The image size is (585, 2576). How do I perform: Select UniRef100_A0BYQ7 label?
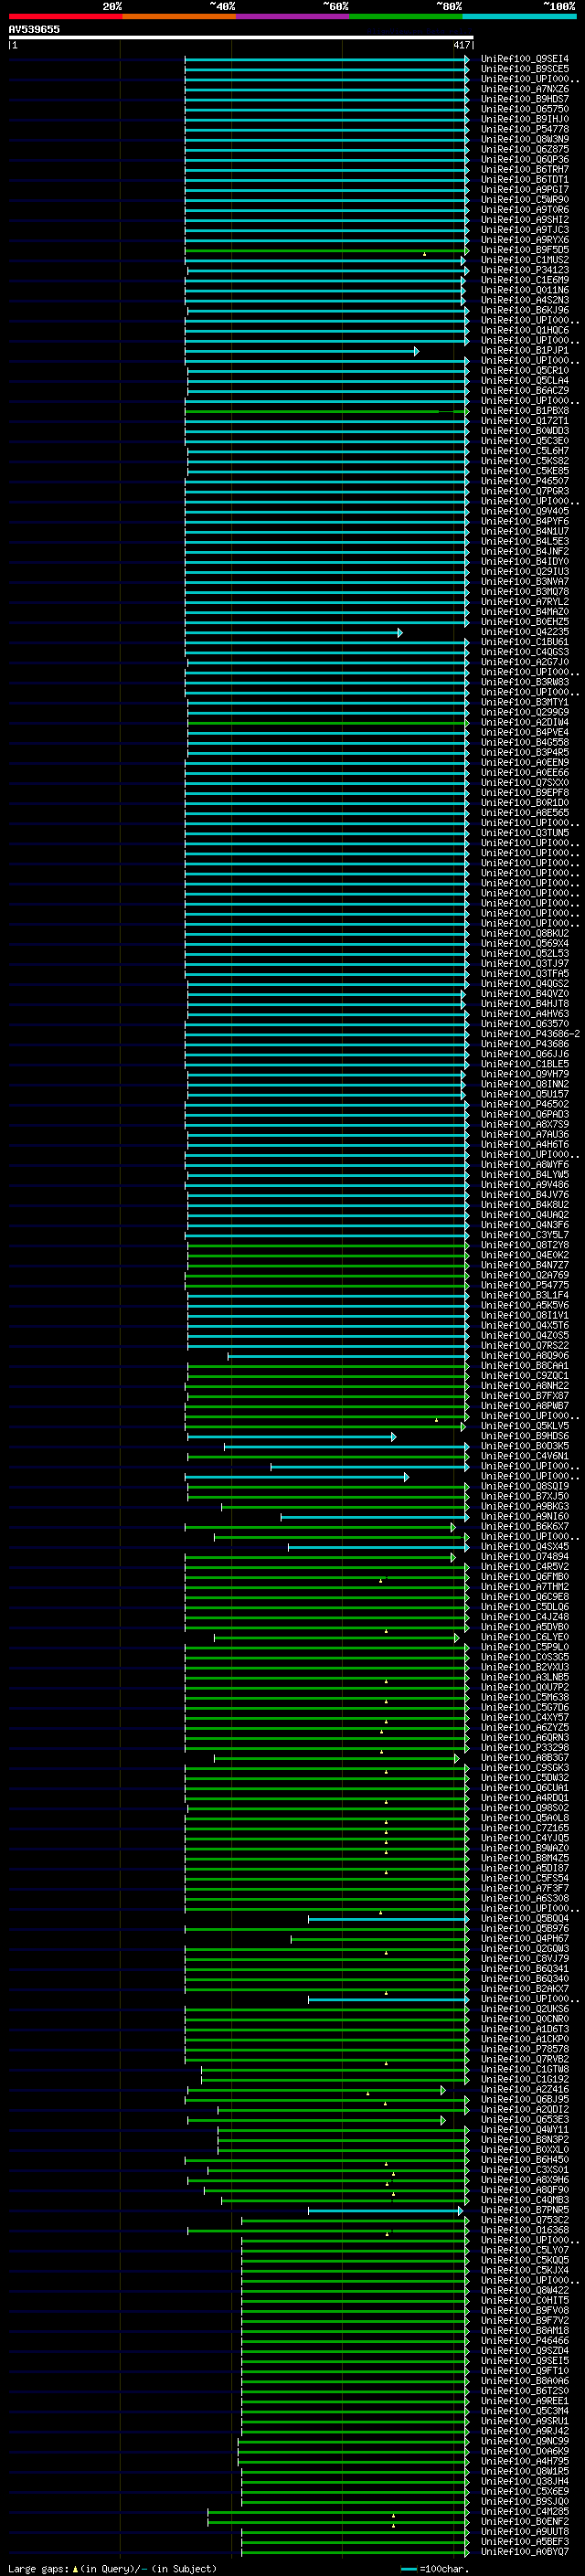click(524, 2551)
